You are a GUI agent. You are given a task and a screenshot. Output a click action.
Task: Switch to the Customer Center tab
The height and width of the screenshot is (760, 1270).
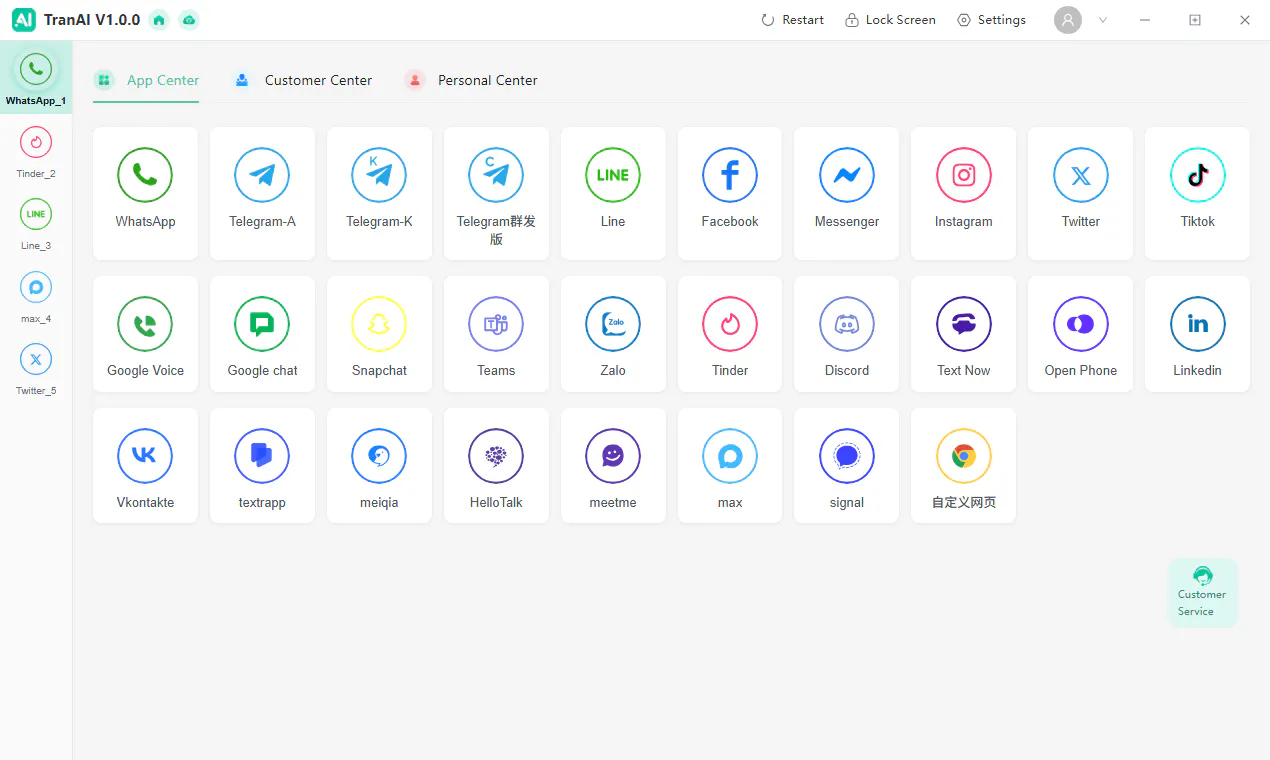click(x=302, y=81)
